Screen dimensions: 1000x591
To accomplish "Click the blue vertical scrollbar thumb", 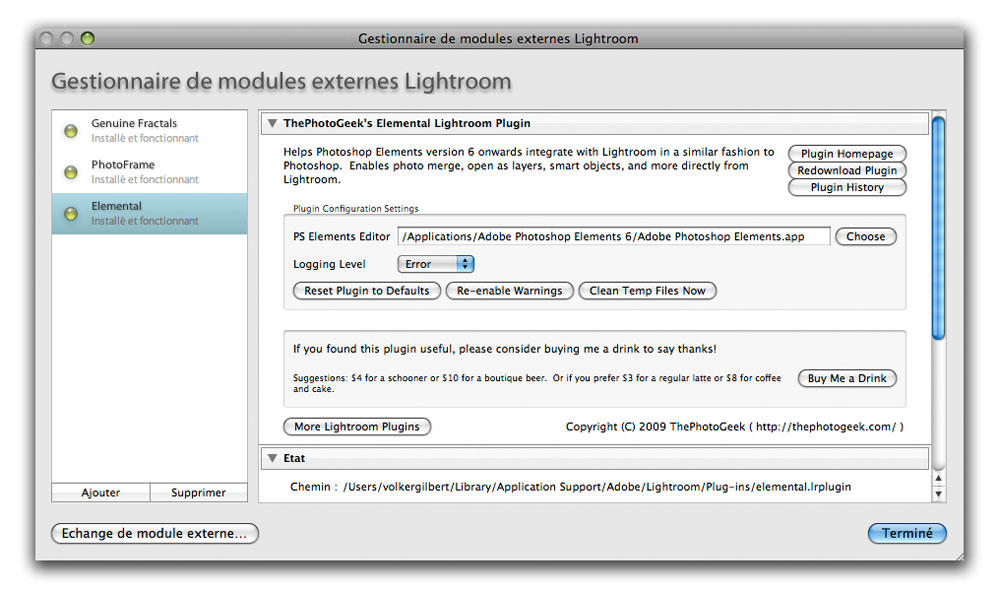I will tap(938, 228).
